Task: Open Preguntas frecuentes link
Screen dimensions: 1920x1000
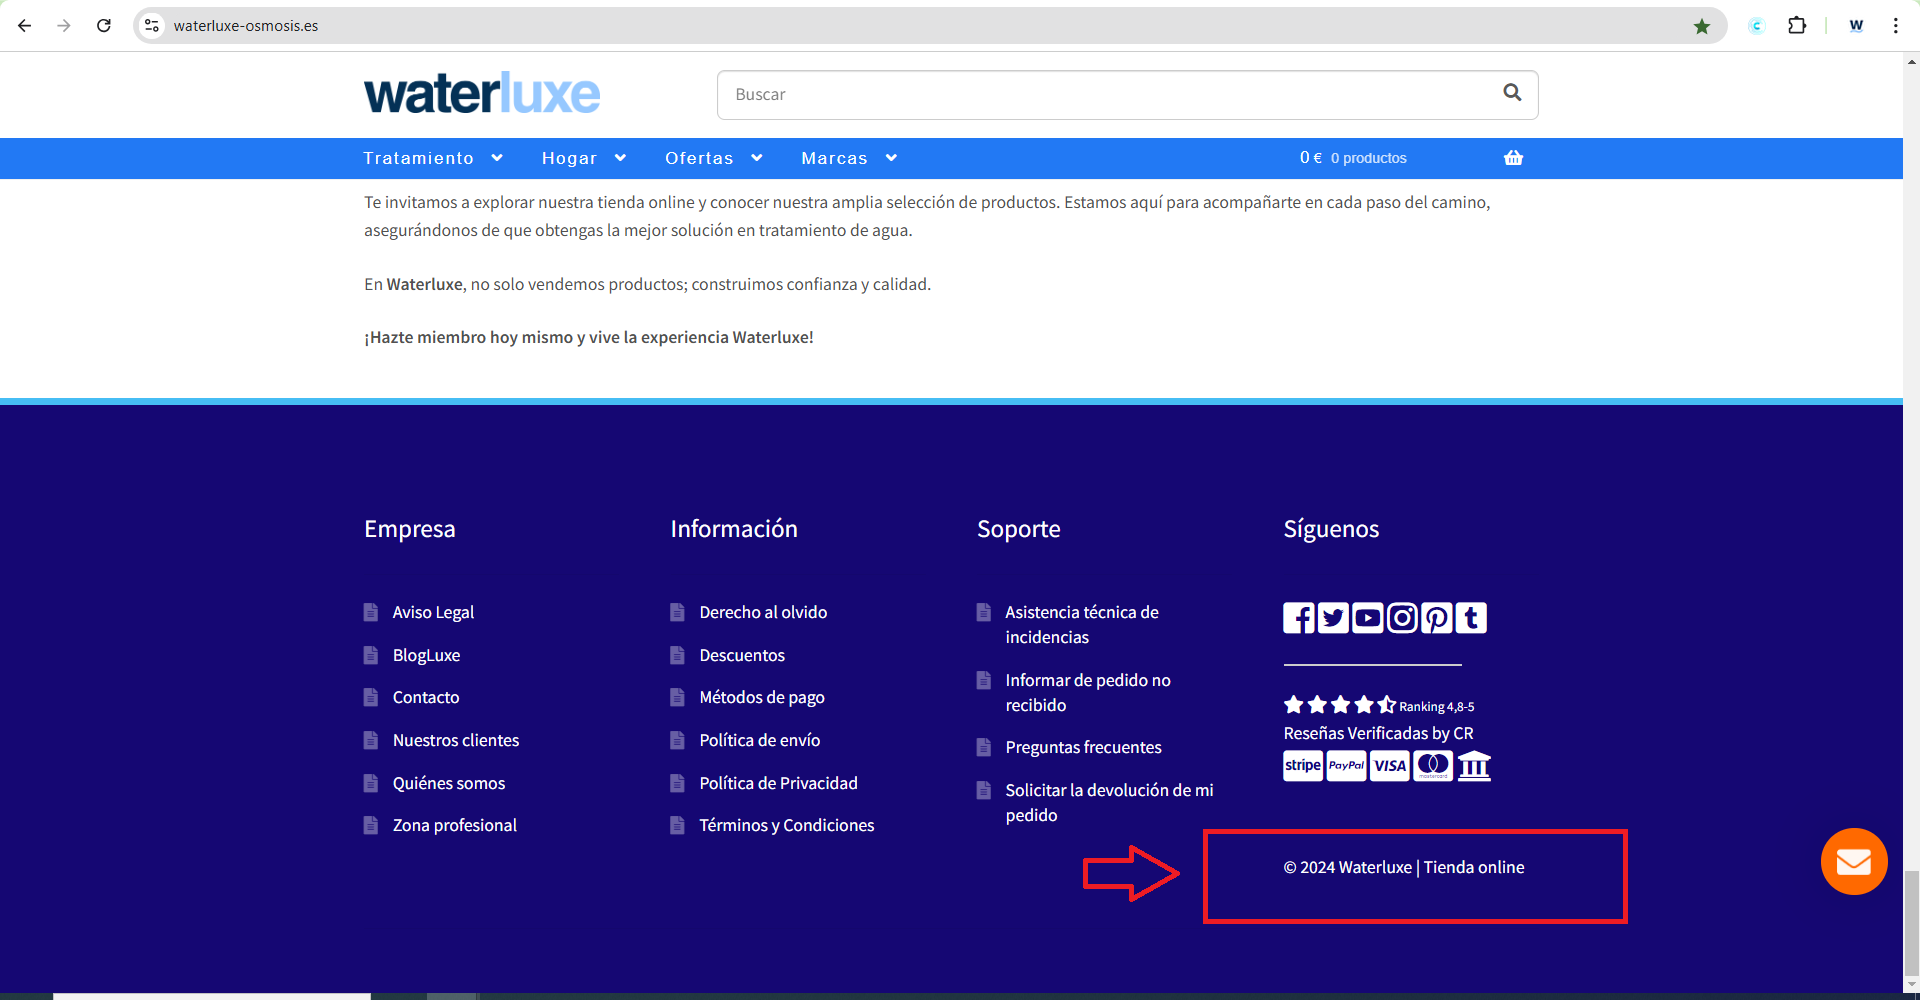Action: (x=1083, y=747)
